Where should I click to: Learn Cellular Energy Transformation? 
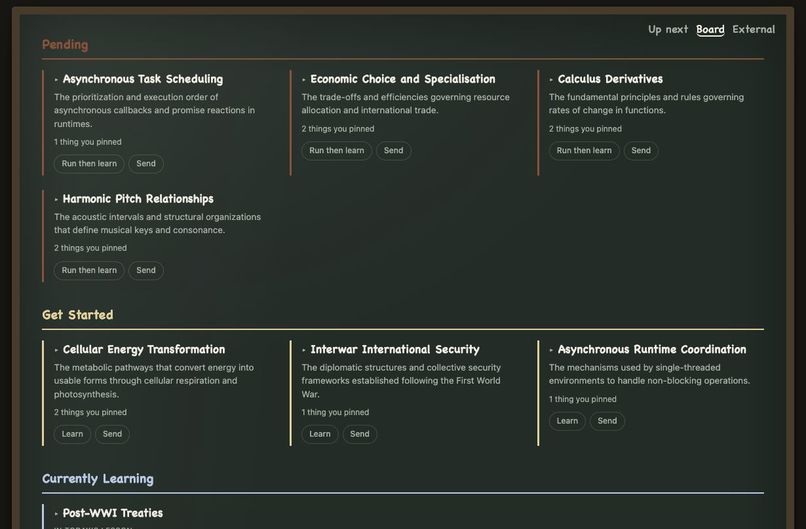[x=72, y=434]
